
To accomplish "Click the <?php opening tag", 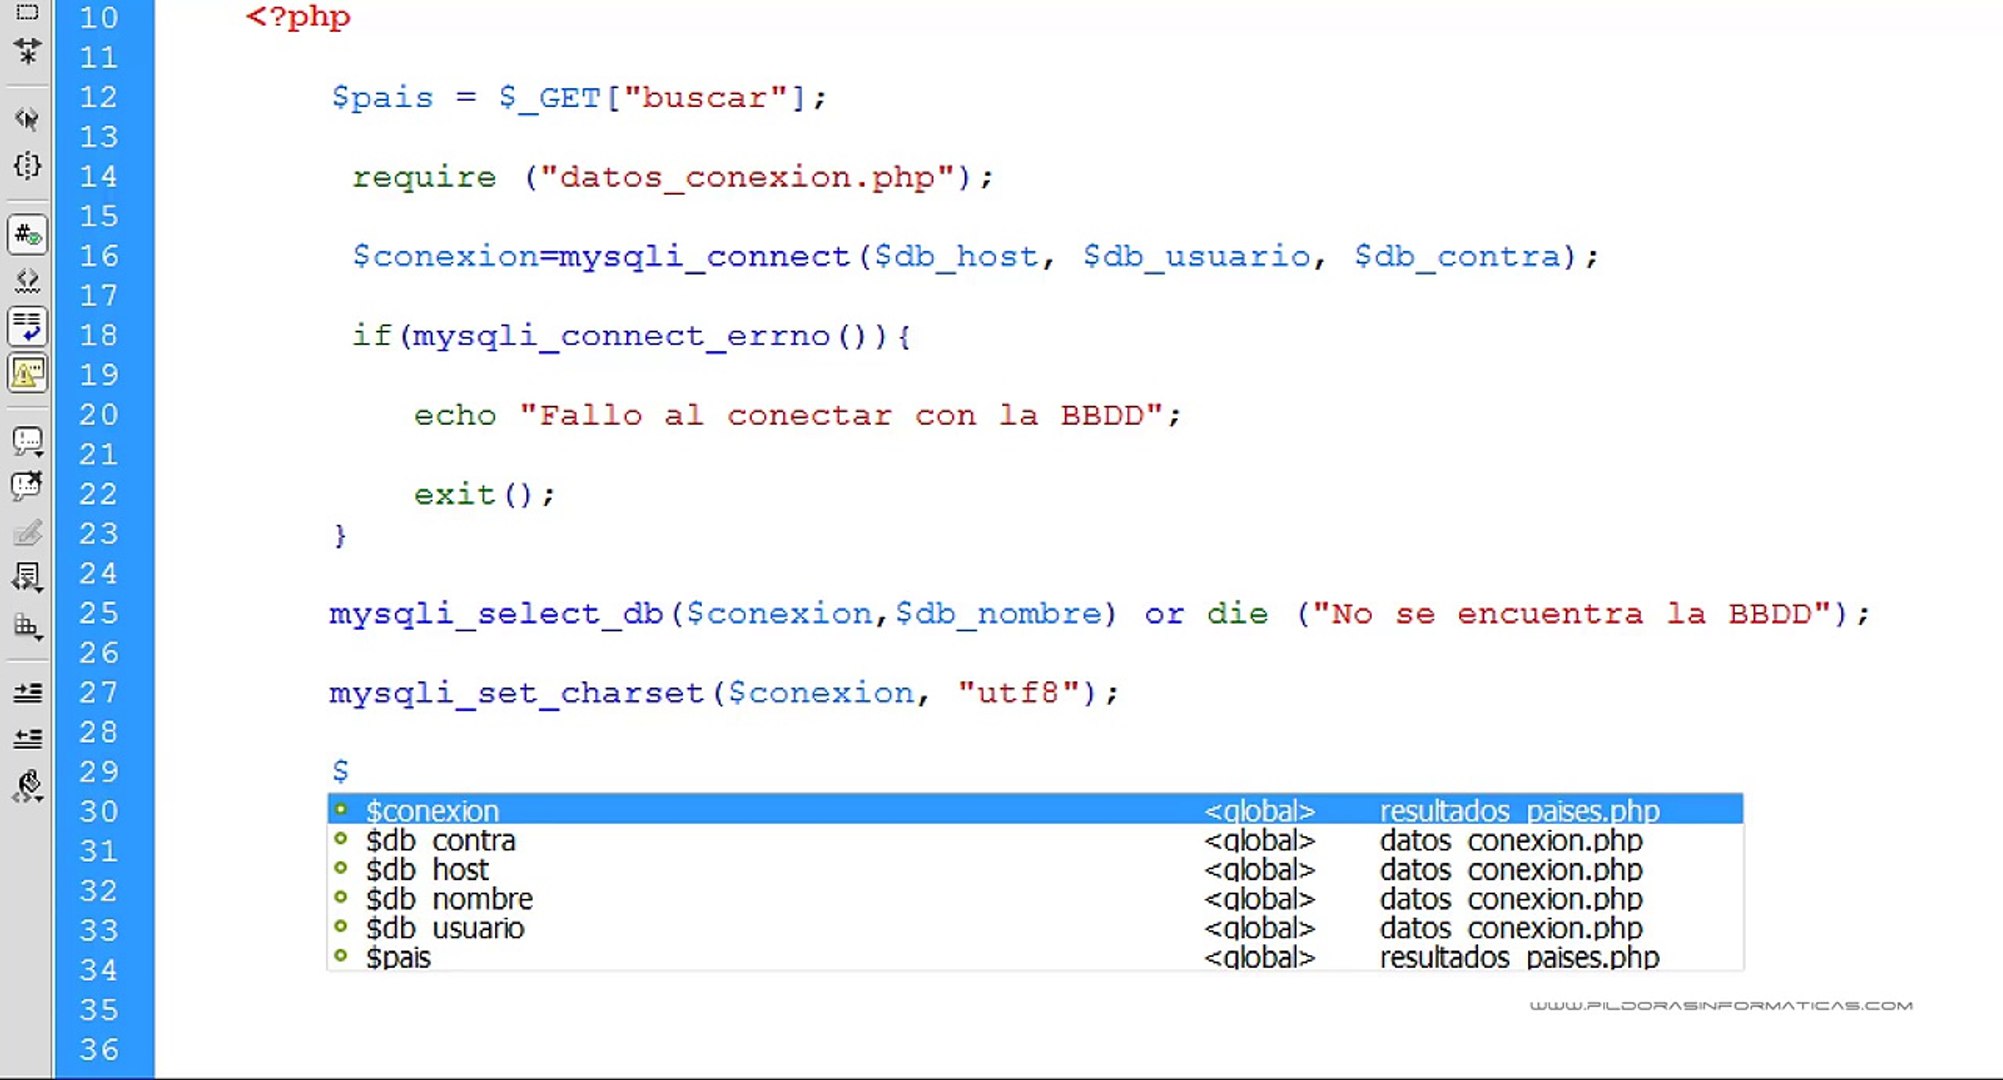I will [298, 18].
